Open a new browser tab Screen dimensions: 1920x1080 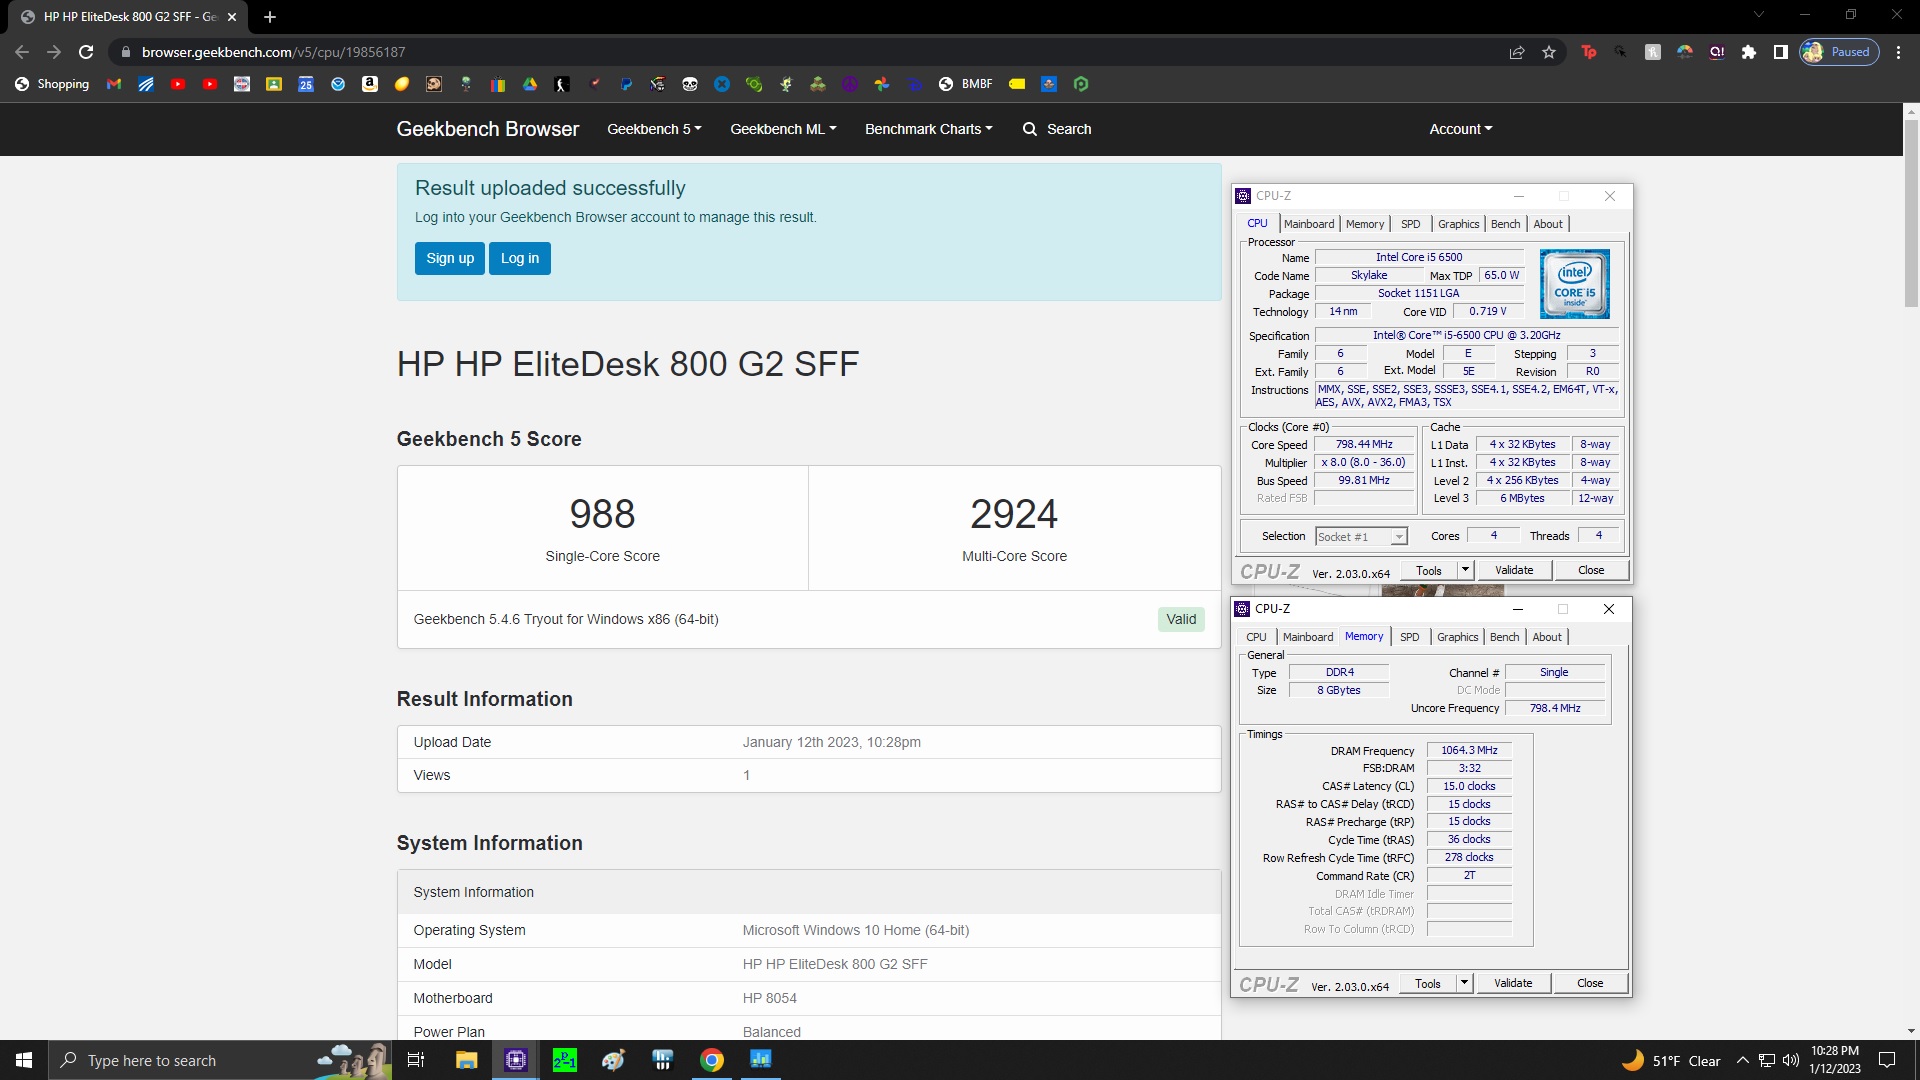(270, 17)
